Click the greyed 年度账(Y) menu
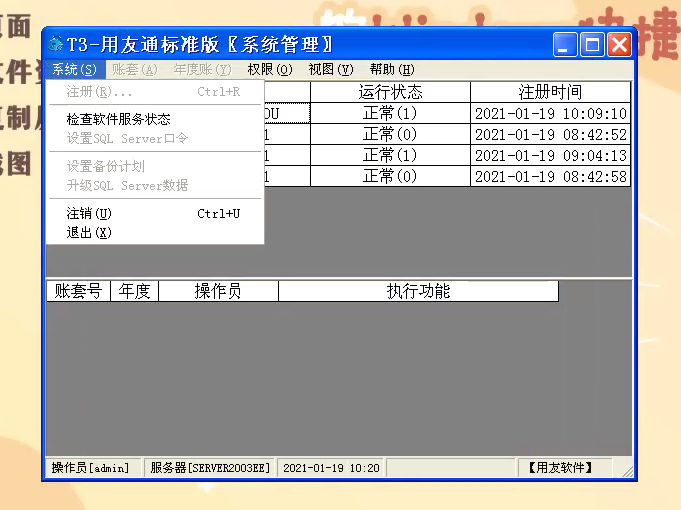The width and height of the screenshot is (681, 510). [x=202, y=70]
